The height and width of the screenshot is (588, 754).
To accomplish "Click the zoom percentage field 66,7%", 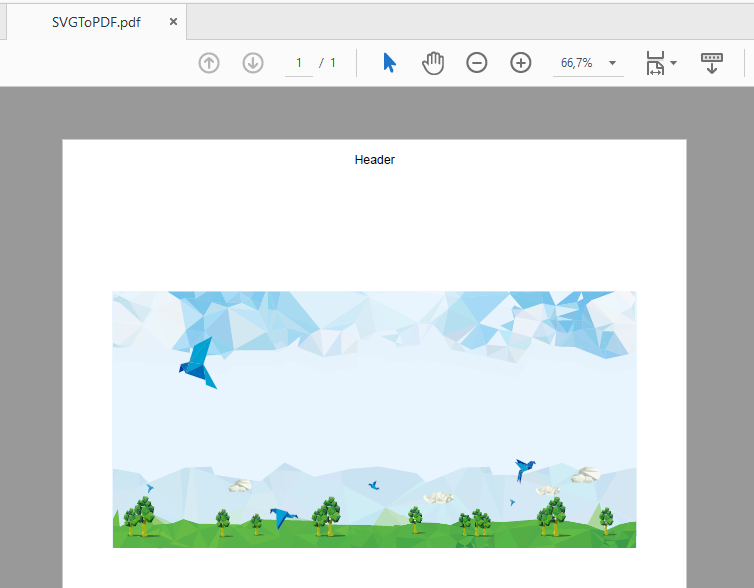I will point(577,63).
